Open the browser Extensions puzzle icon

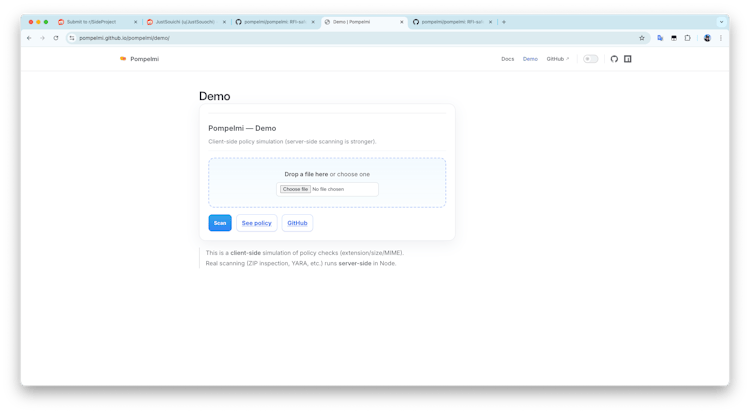tap(687, 38)
